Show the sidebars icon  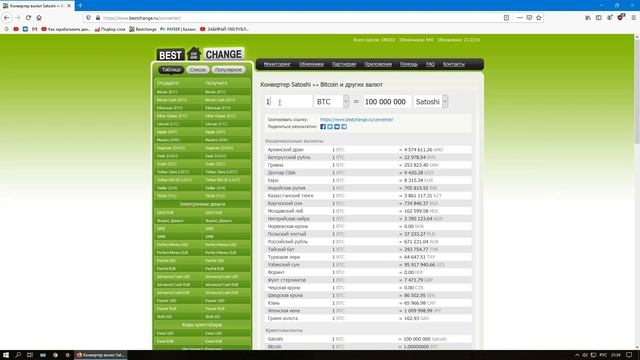pyautogui.click(x=598, y=18)
